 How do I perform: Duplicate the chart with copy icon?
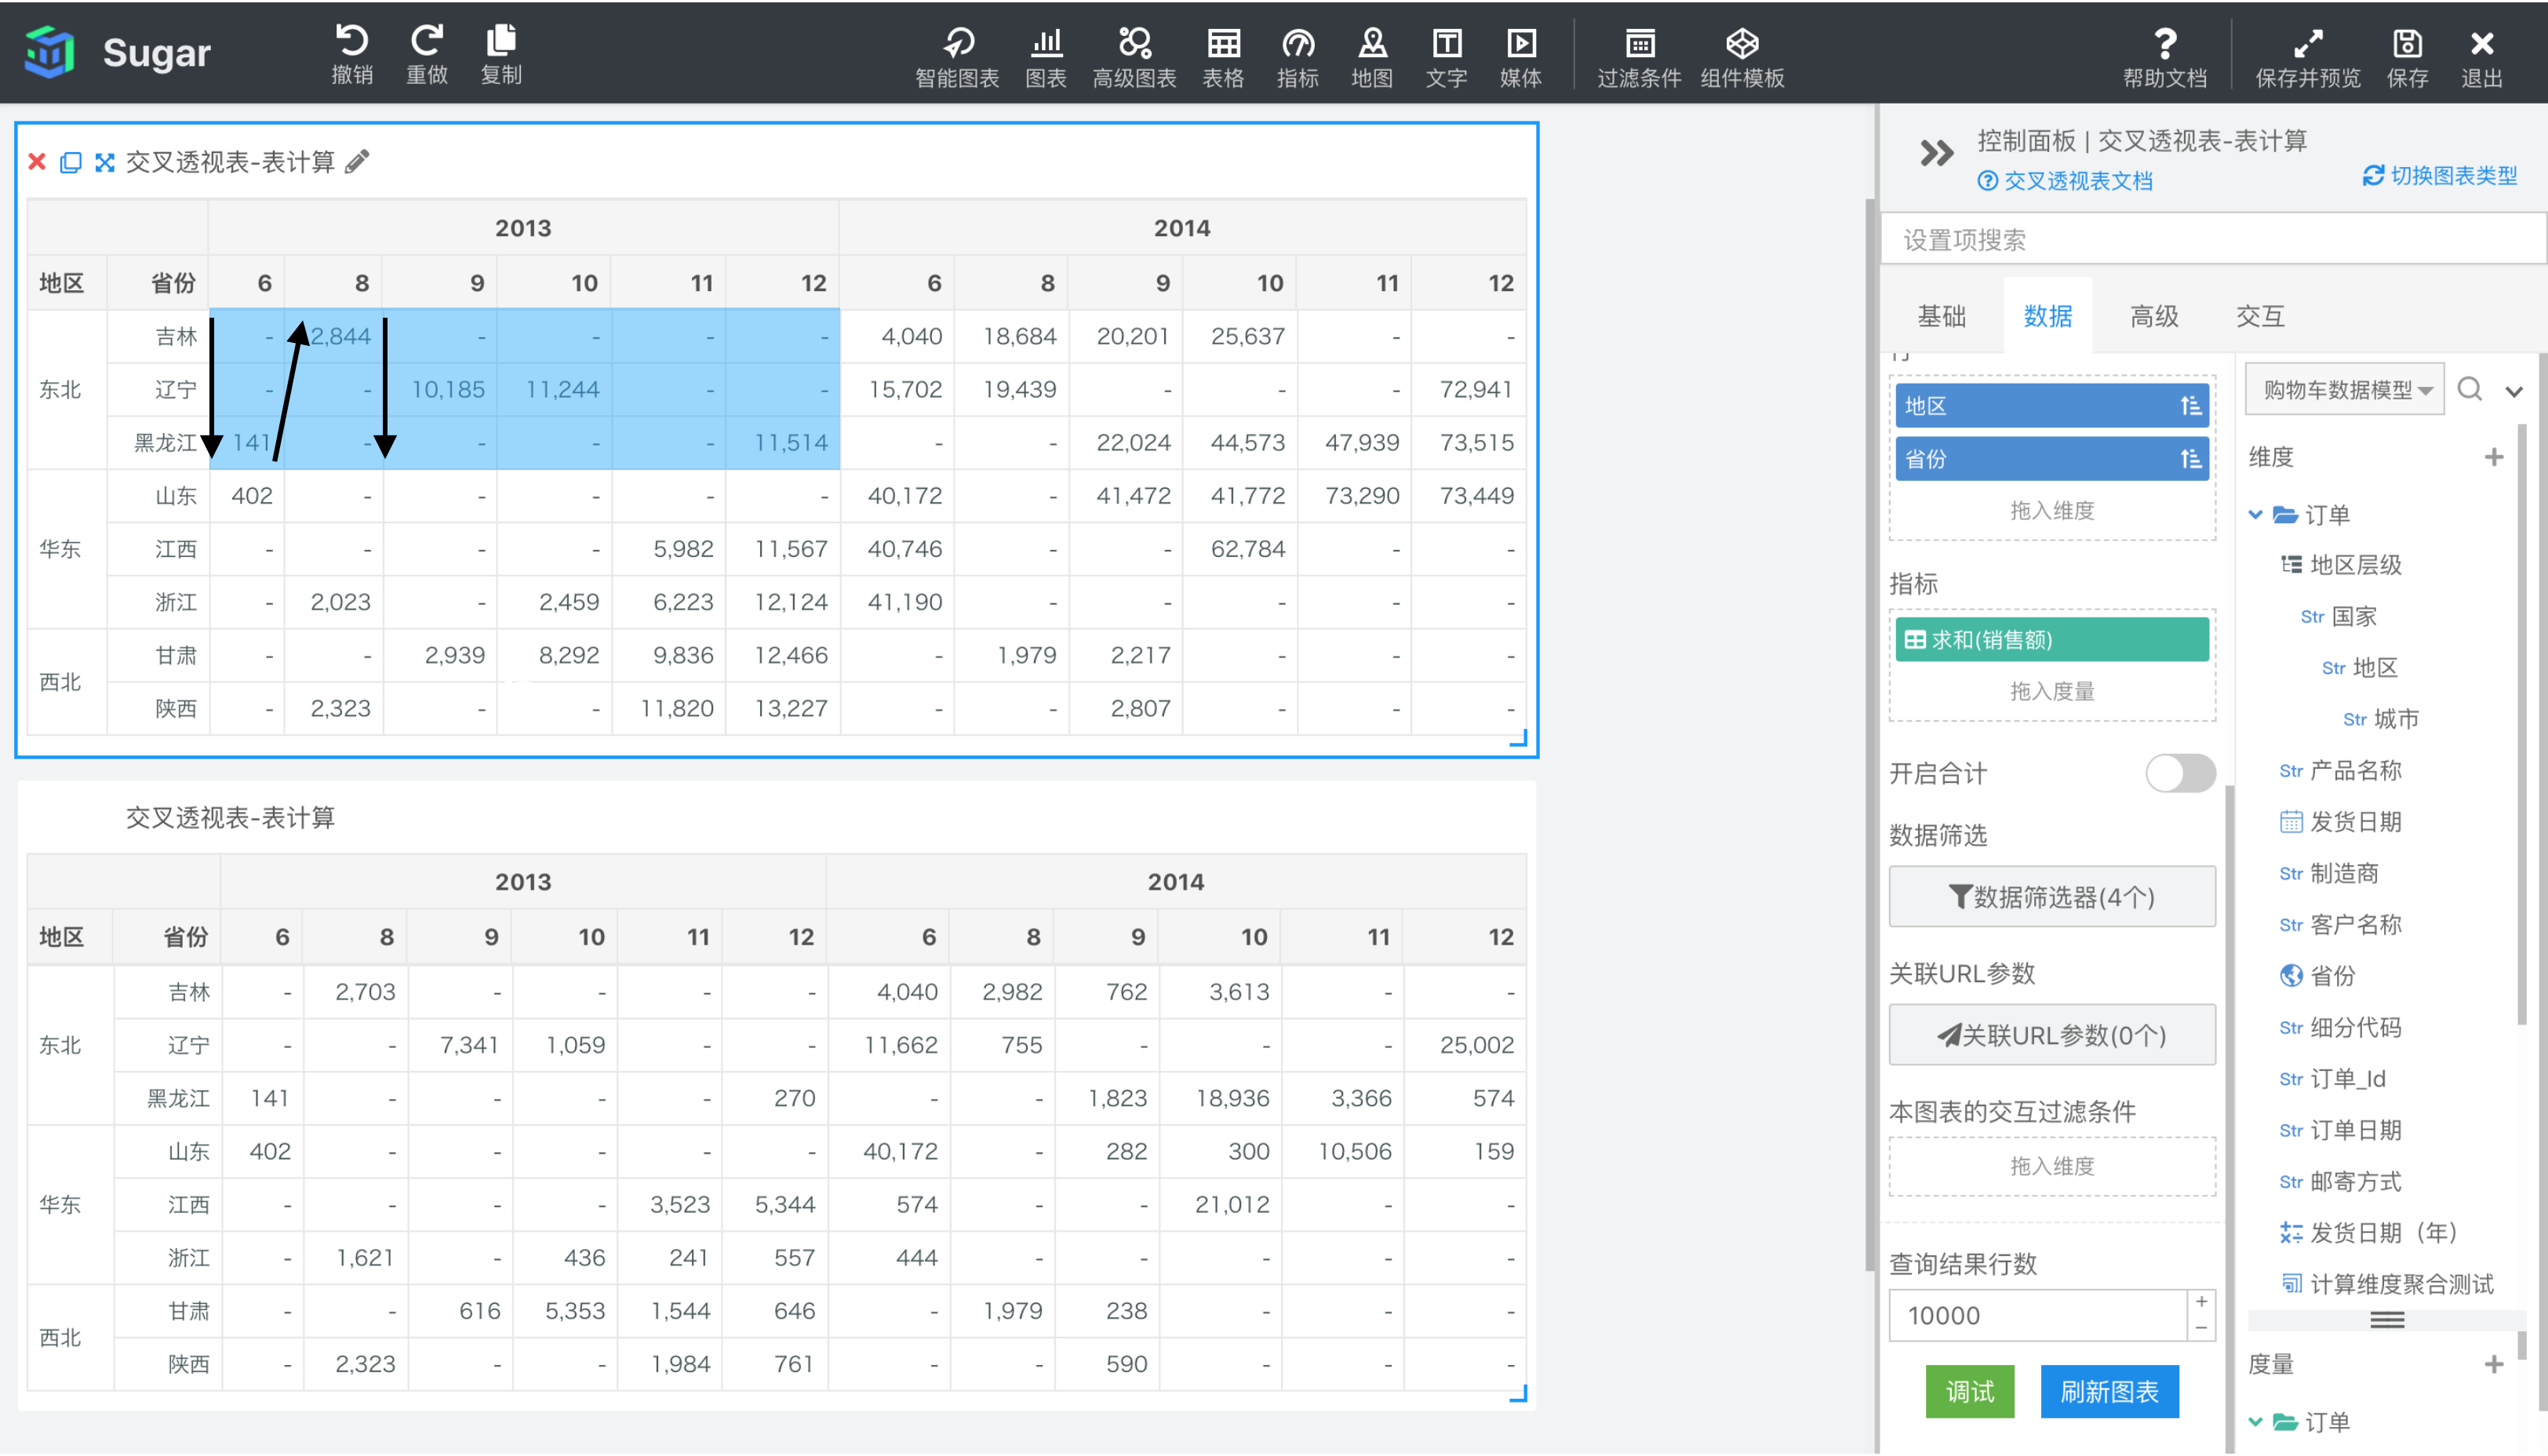tap(70, 162)
